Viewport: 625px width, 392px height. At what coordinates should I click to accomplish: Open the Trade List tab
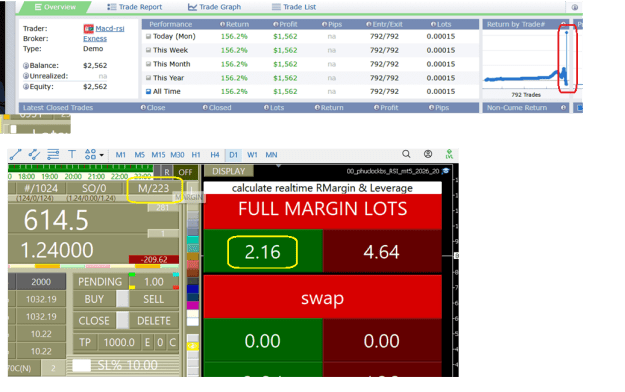coord(294,7)
